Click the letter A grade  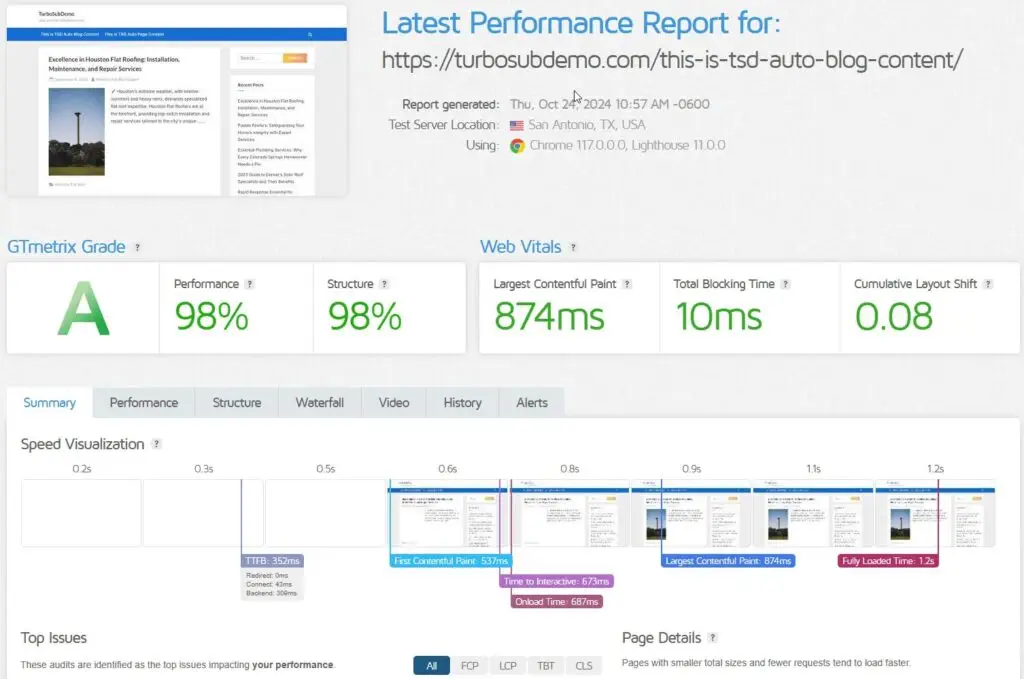pyautogui.click(x=83, y=308)
